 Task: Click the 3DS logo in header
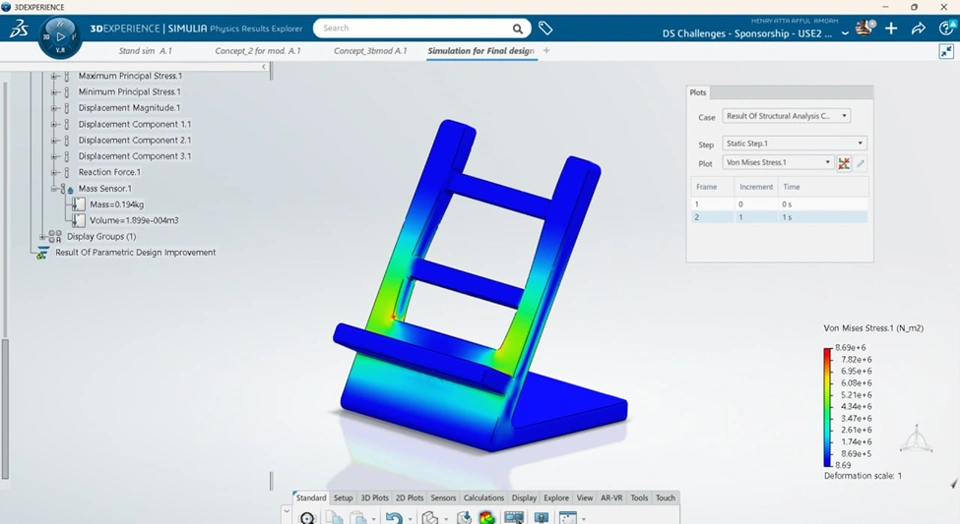pyautogui.click(x=19, y=28)
